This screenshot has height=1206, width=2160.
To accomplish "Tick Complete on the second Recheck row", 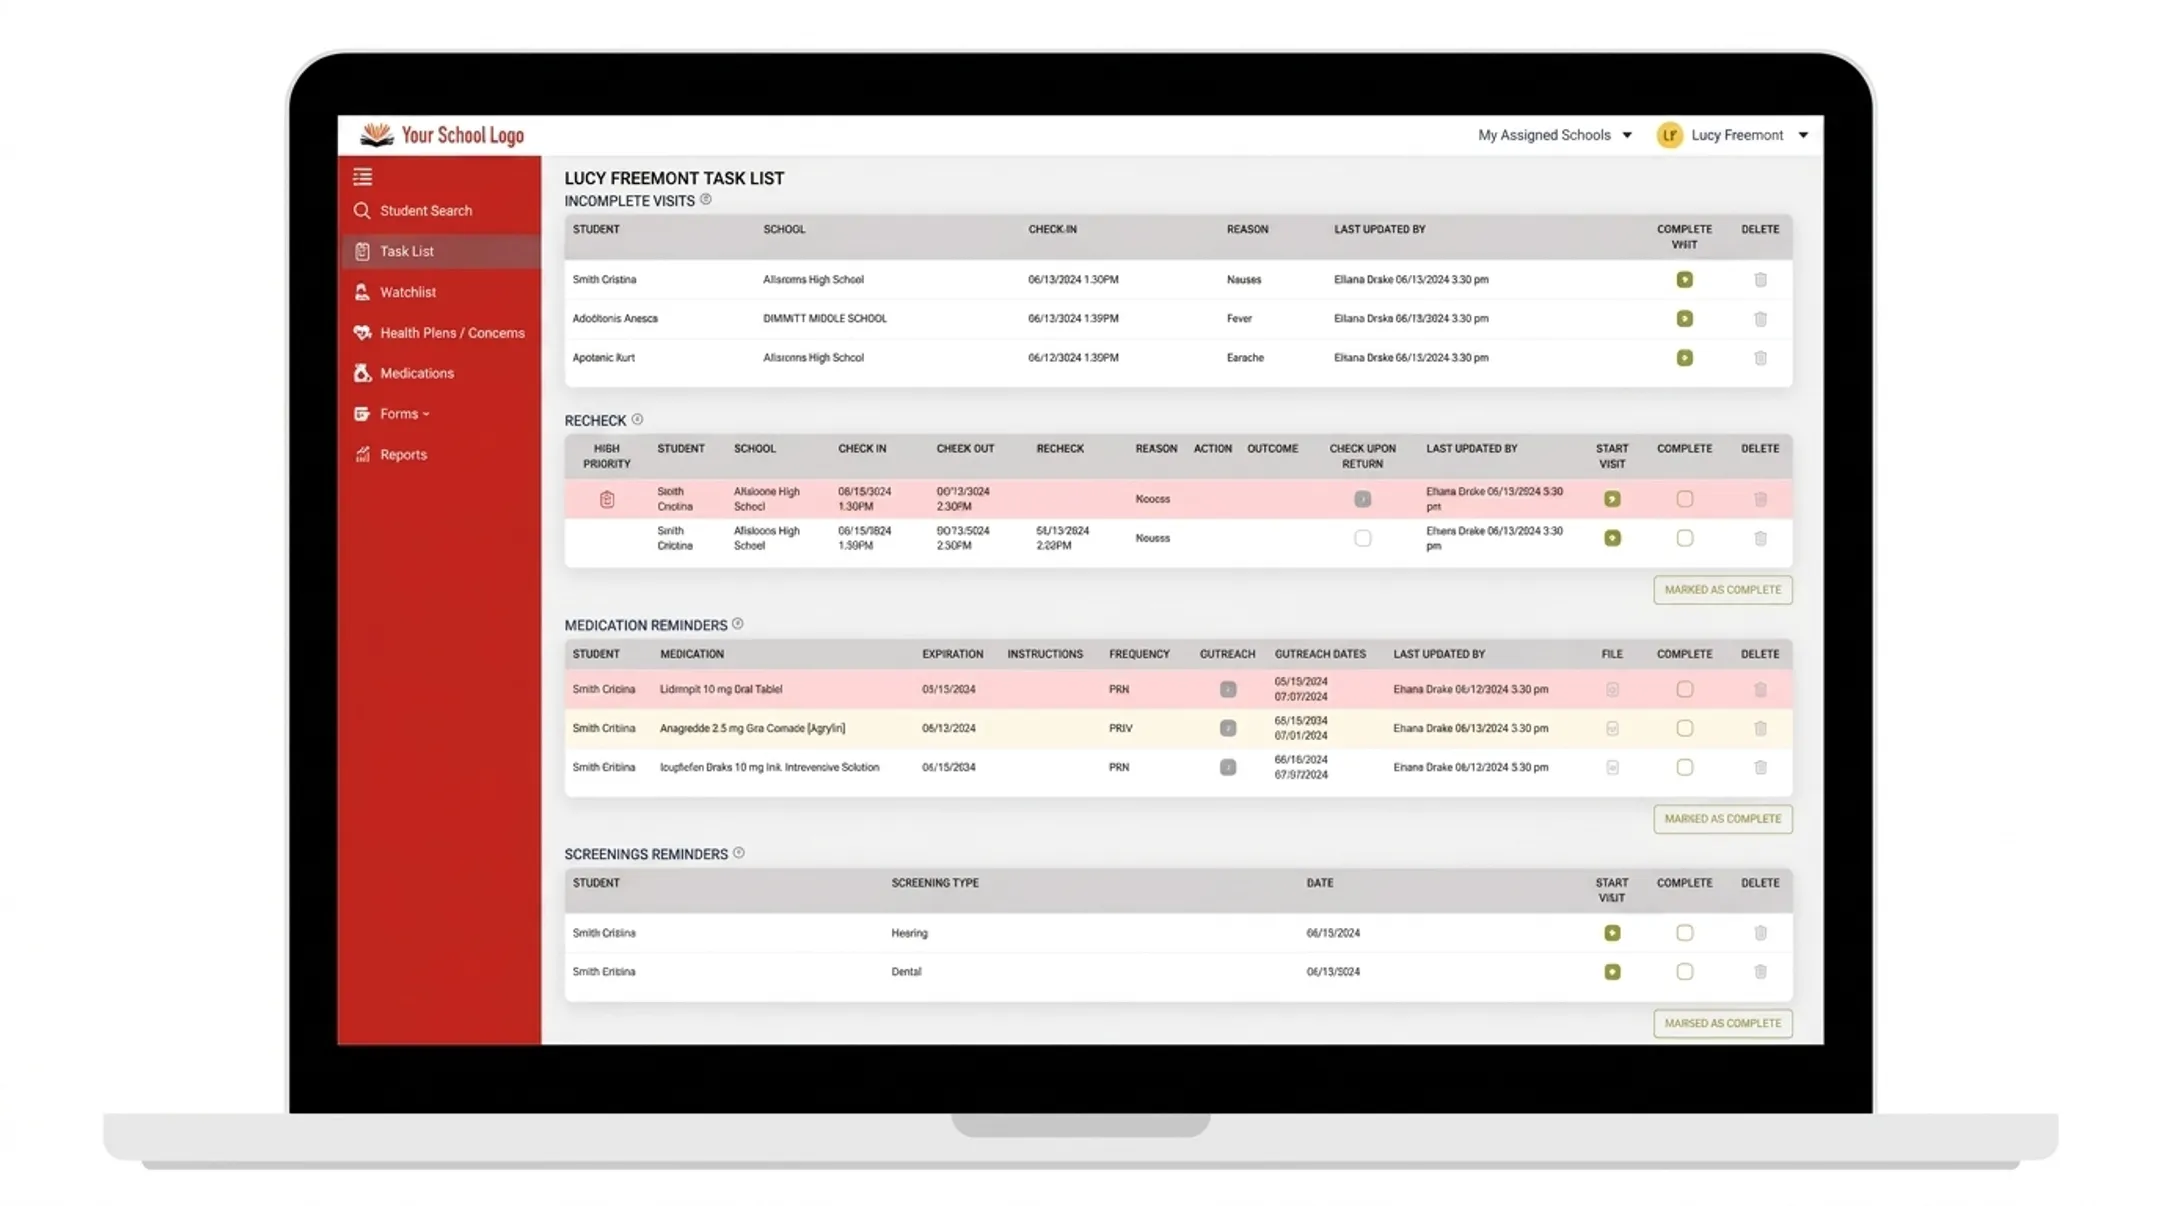I will (1684, 538).
